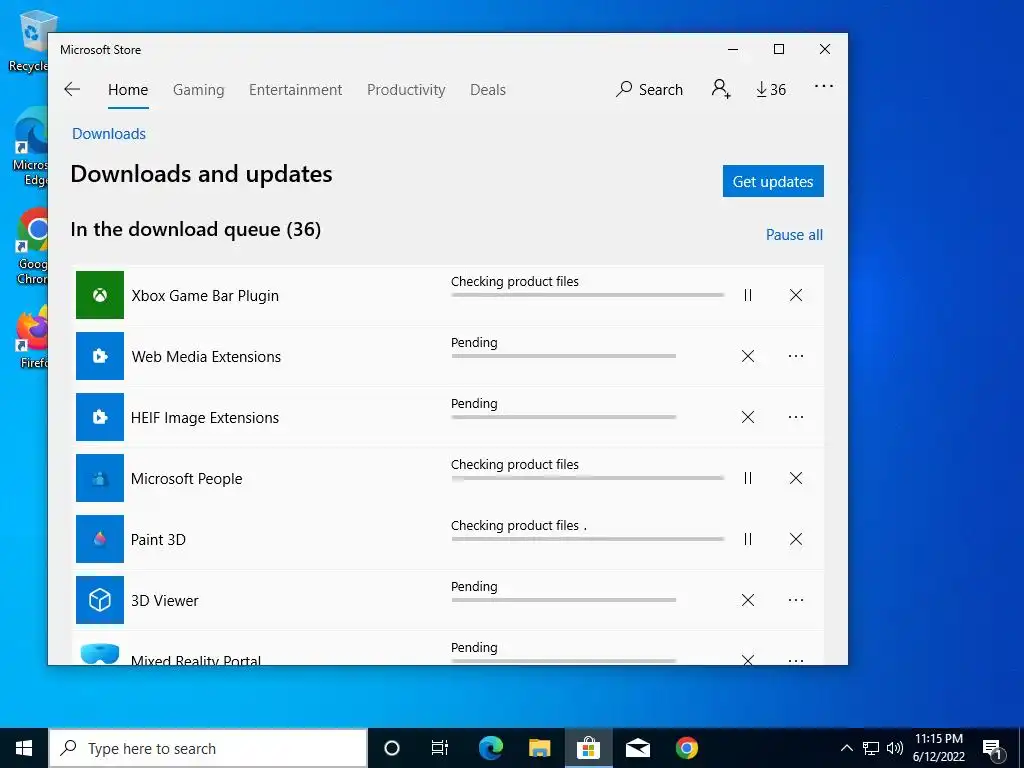Screen dimensions: 1024x768
Task: Open the Store's See more menu
Action: click(x=824, y=86)
